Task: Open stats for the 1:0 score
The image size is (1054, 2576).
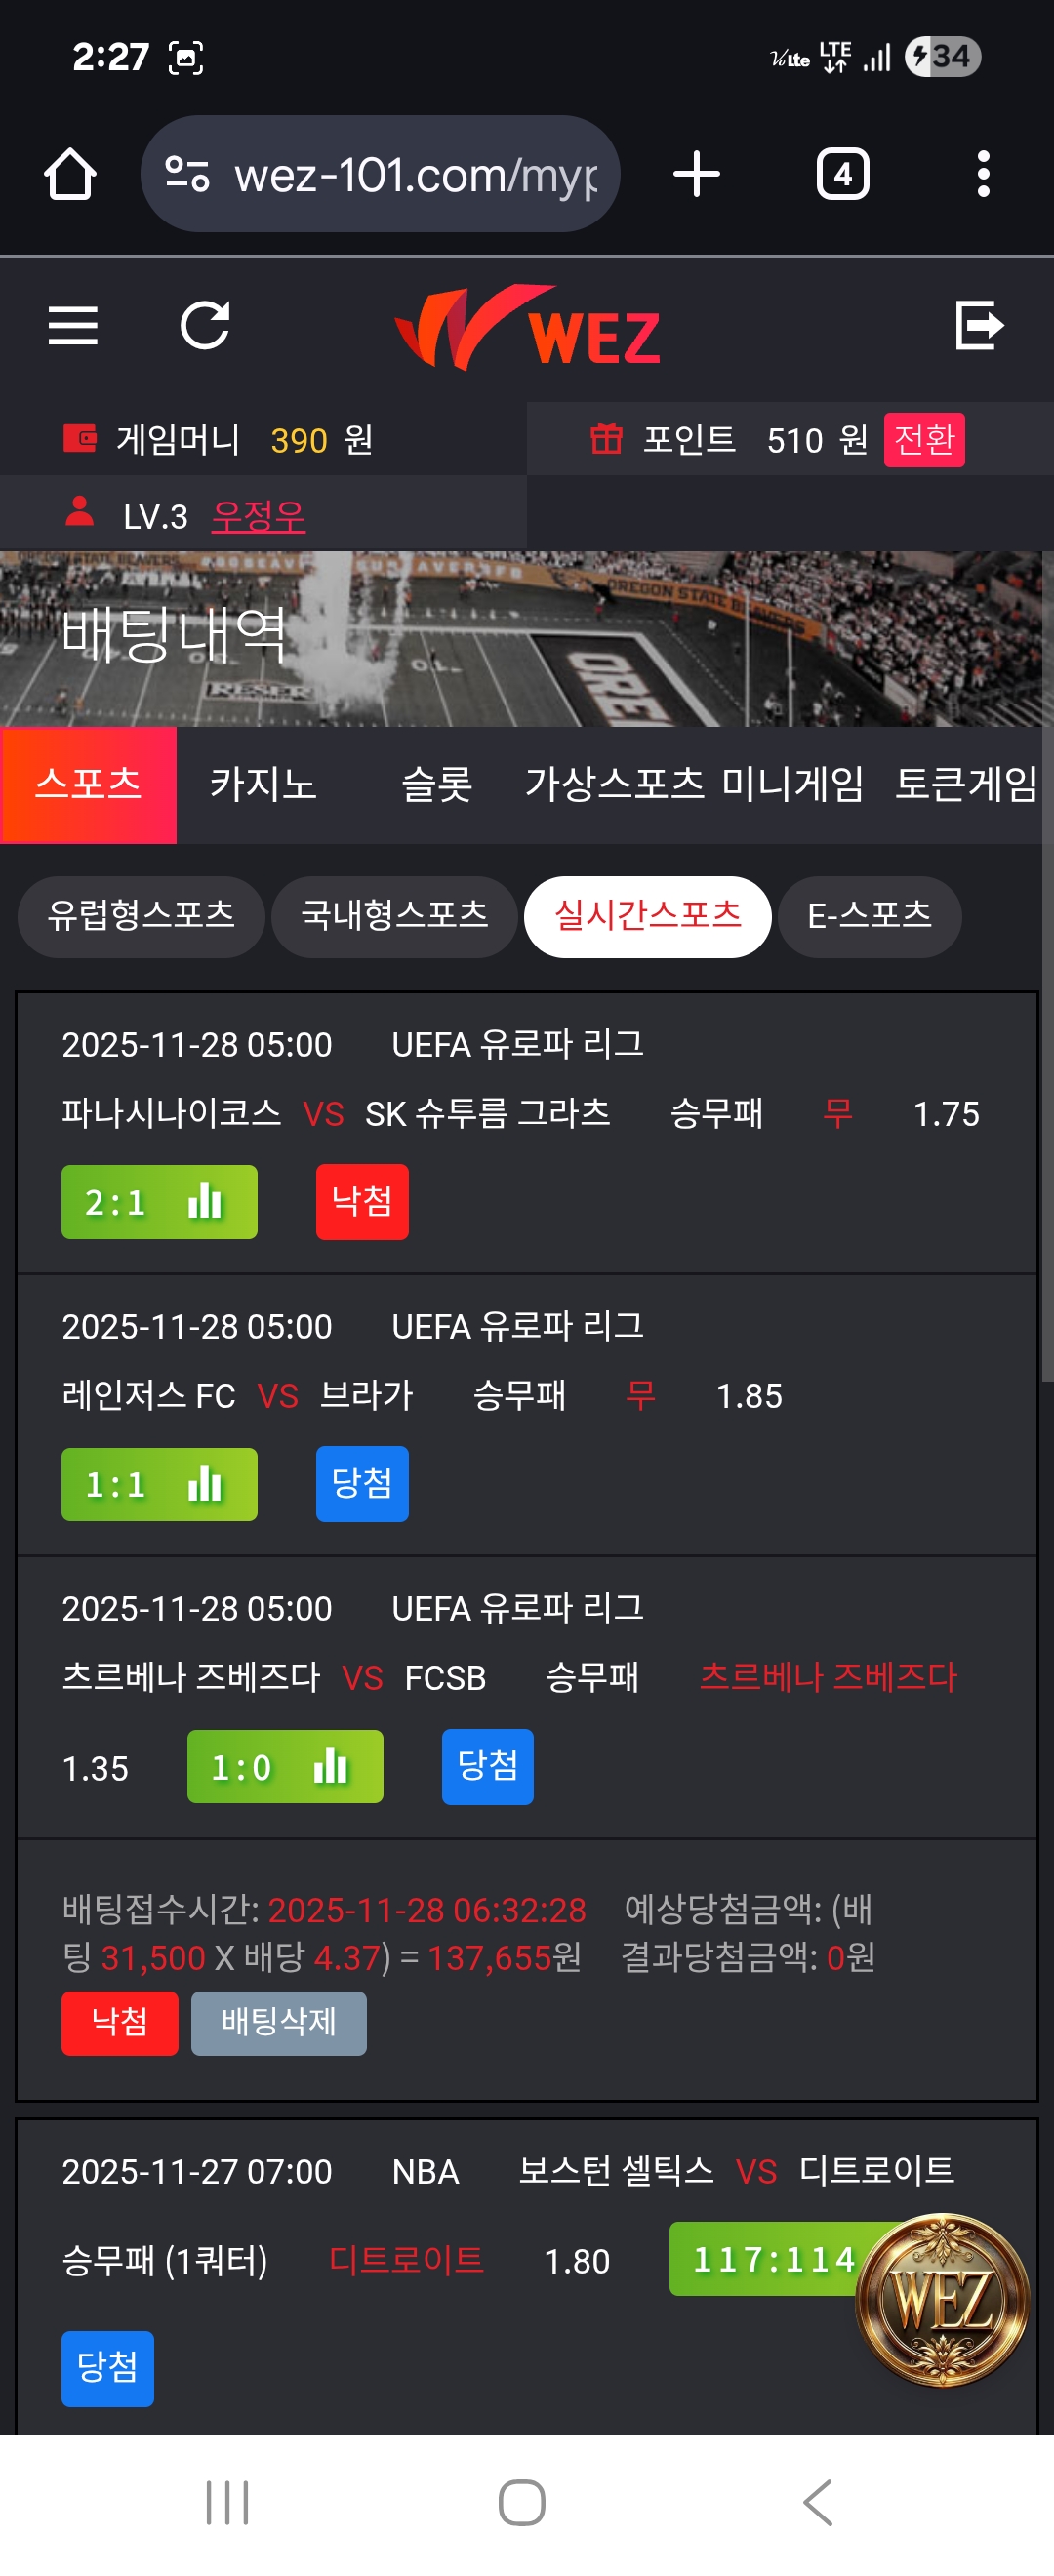Action: pyautogui.click(x=330, y=1767)
